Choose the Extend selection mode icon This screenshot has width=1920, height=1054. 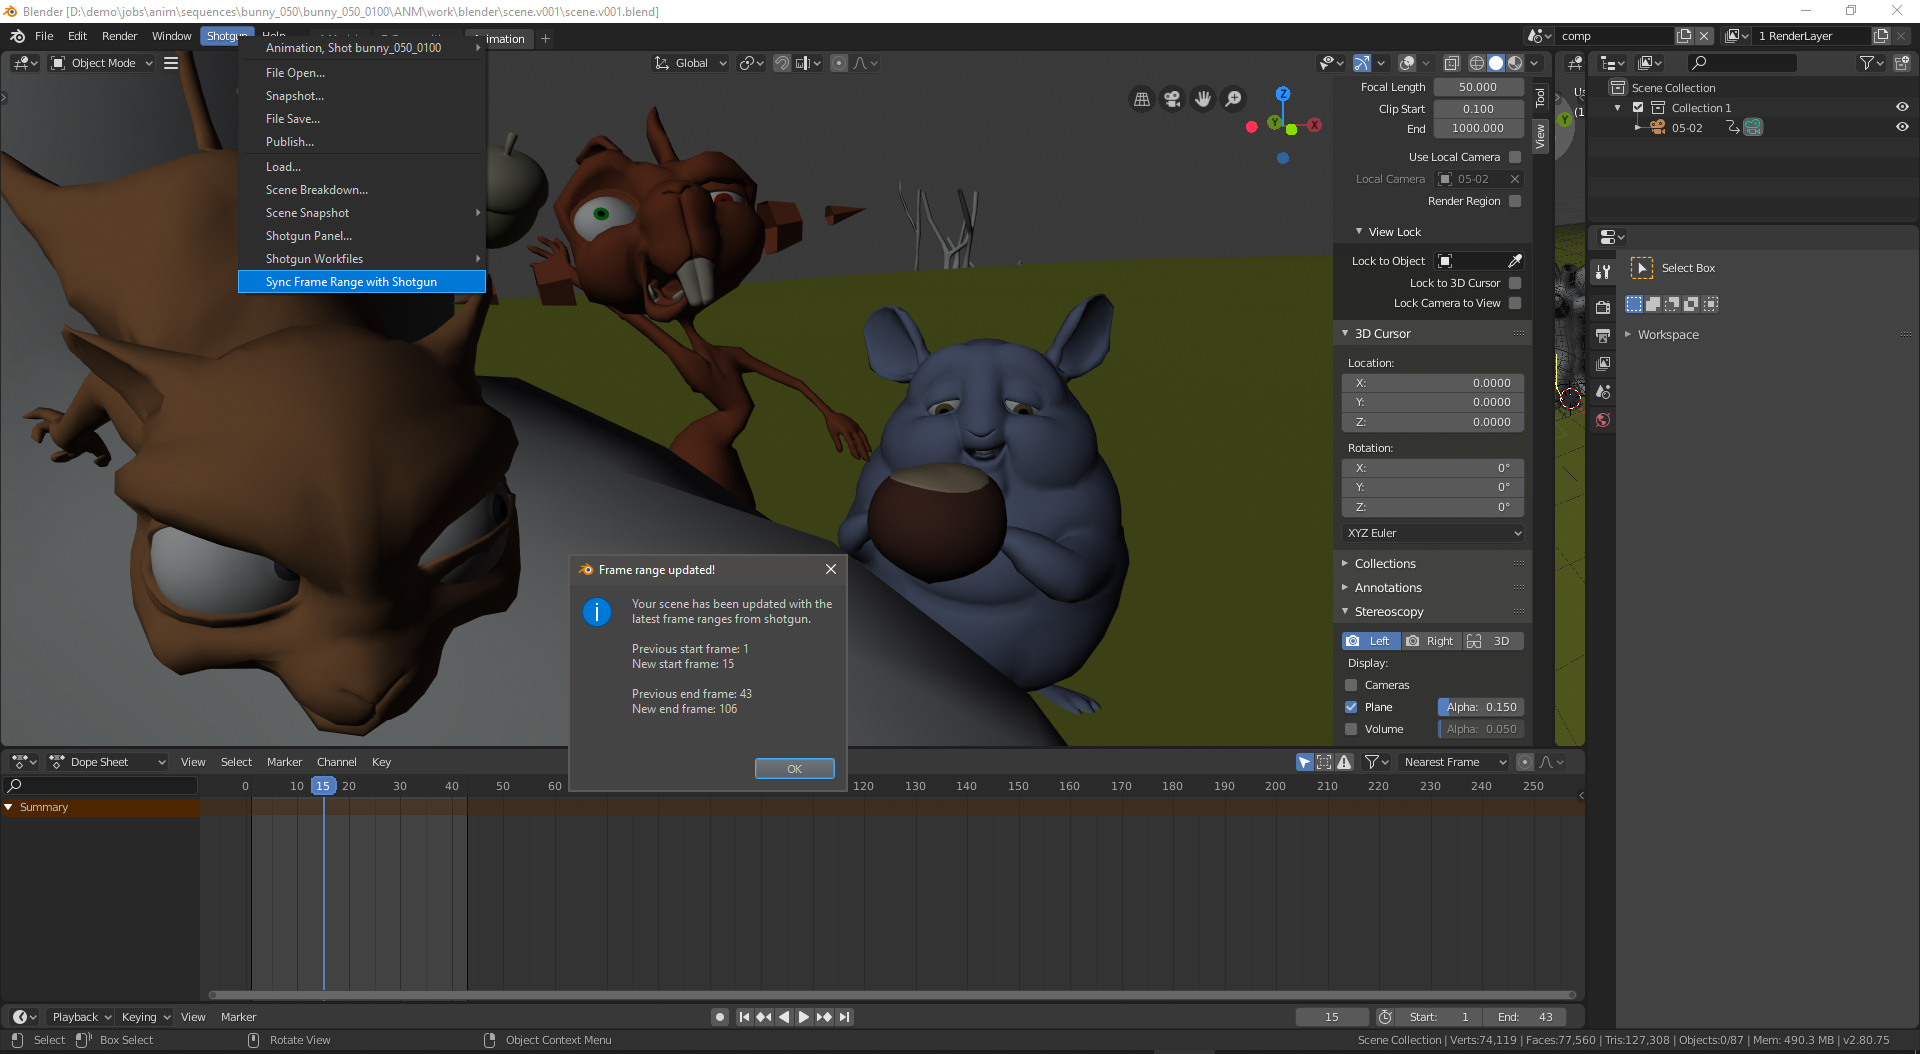(x=1653, y=304)
